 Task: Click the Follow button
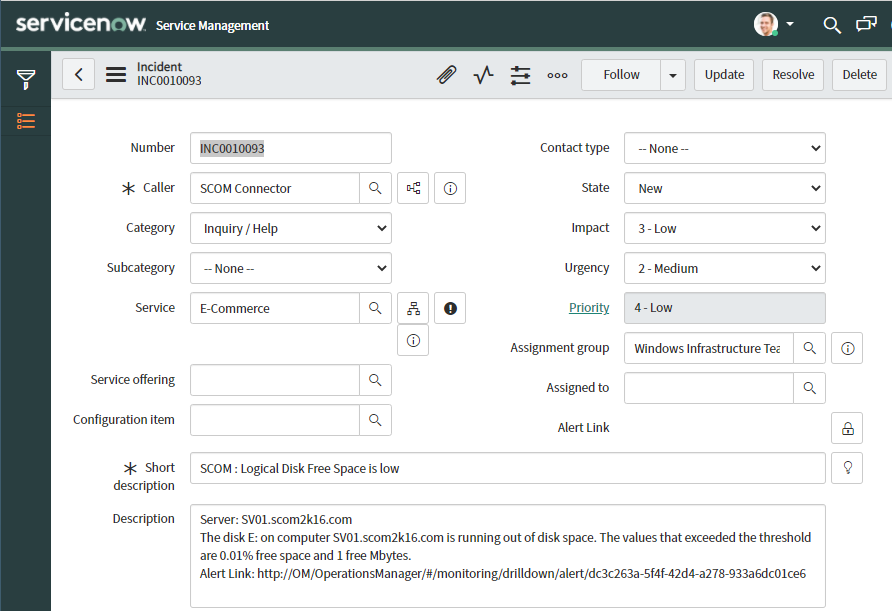point(621,75)
